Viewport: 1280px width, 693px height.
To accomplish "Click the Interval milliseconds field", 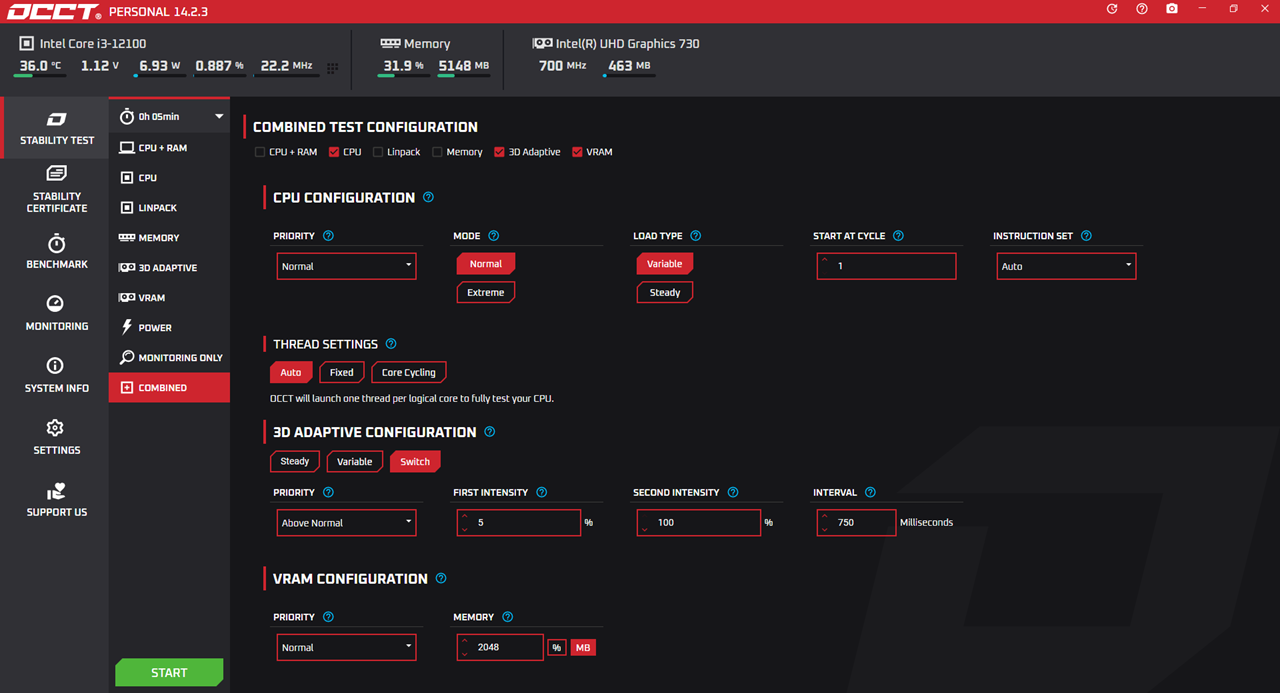I will [x=856, y=523].
